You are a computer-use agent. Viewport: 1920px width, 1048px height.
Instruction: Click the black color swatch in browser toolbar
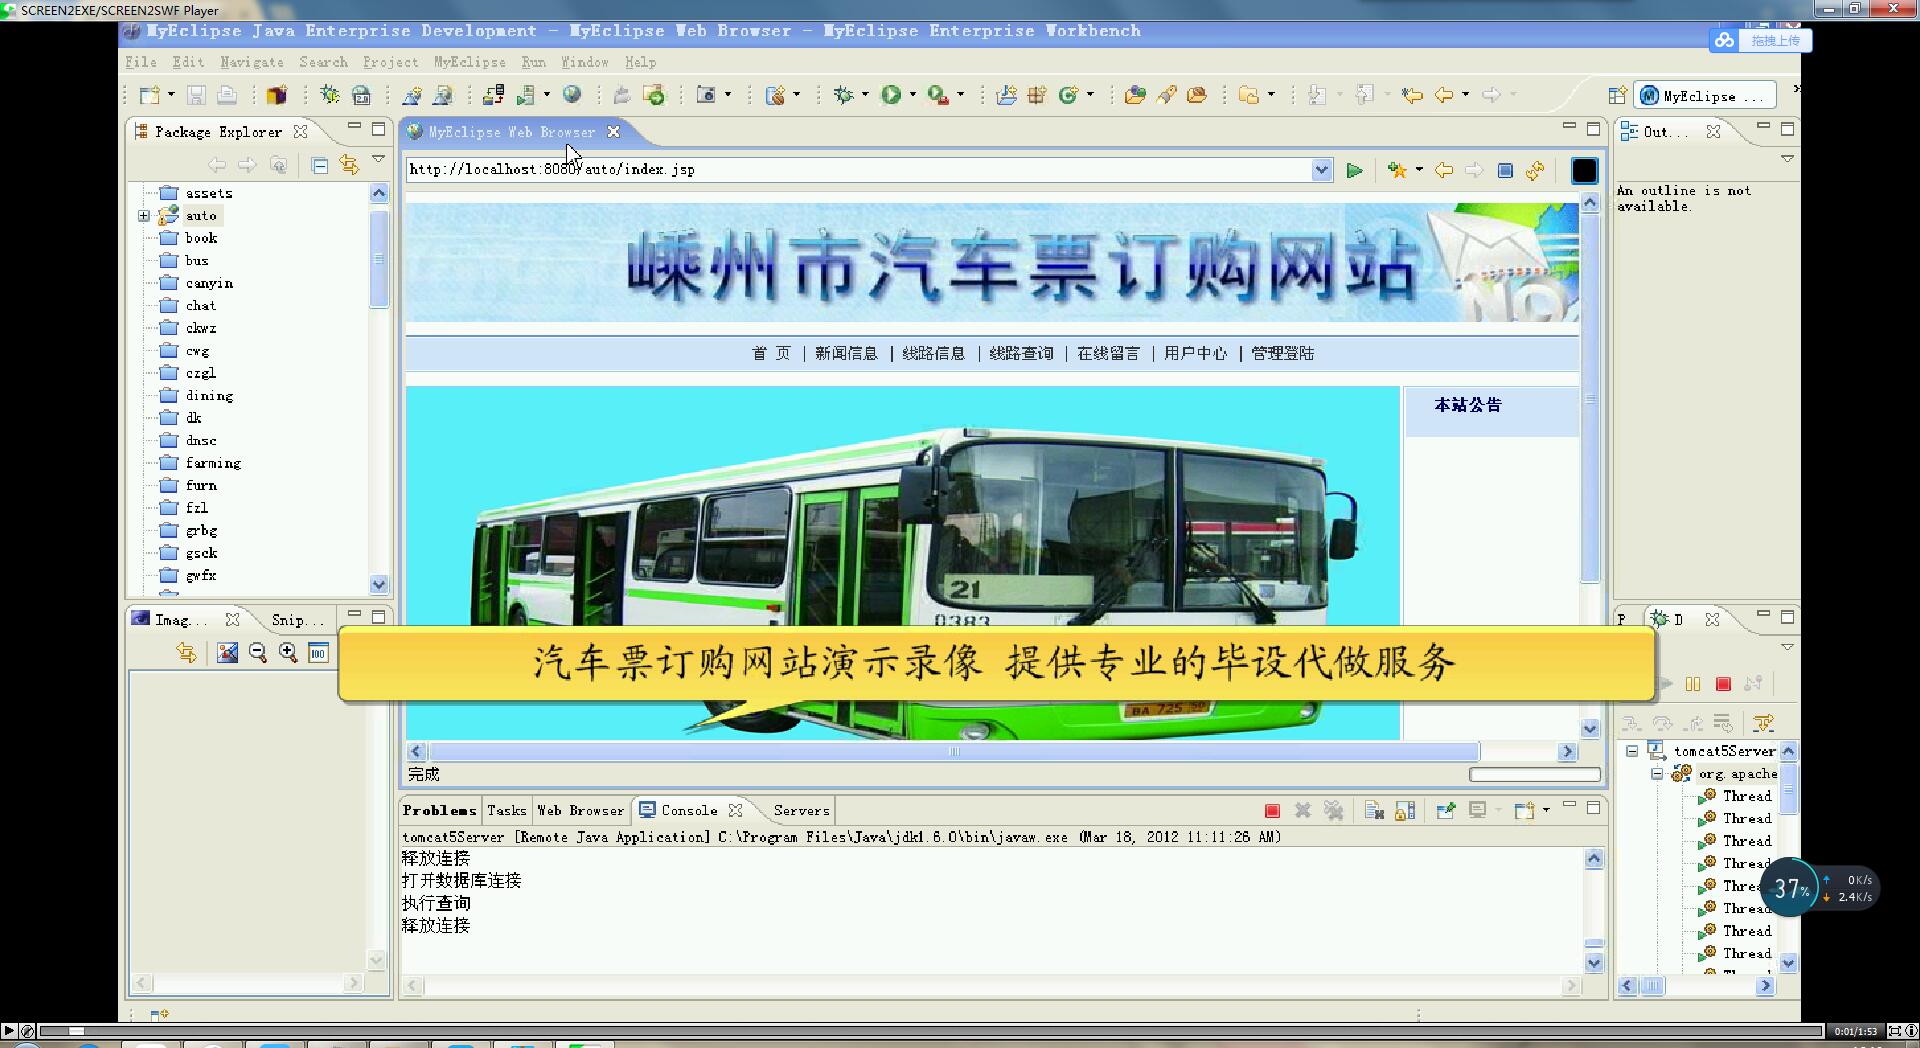coord(1584,171)
